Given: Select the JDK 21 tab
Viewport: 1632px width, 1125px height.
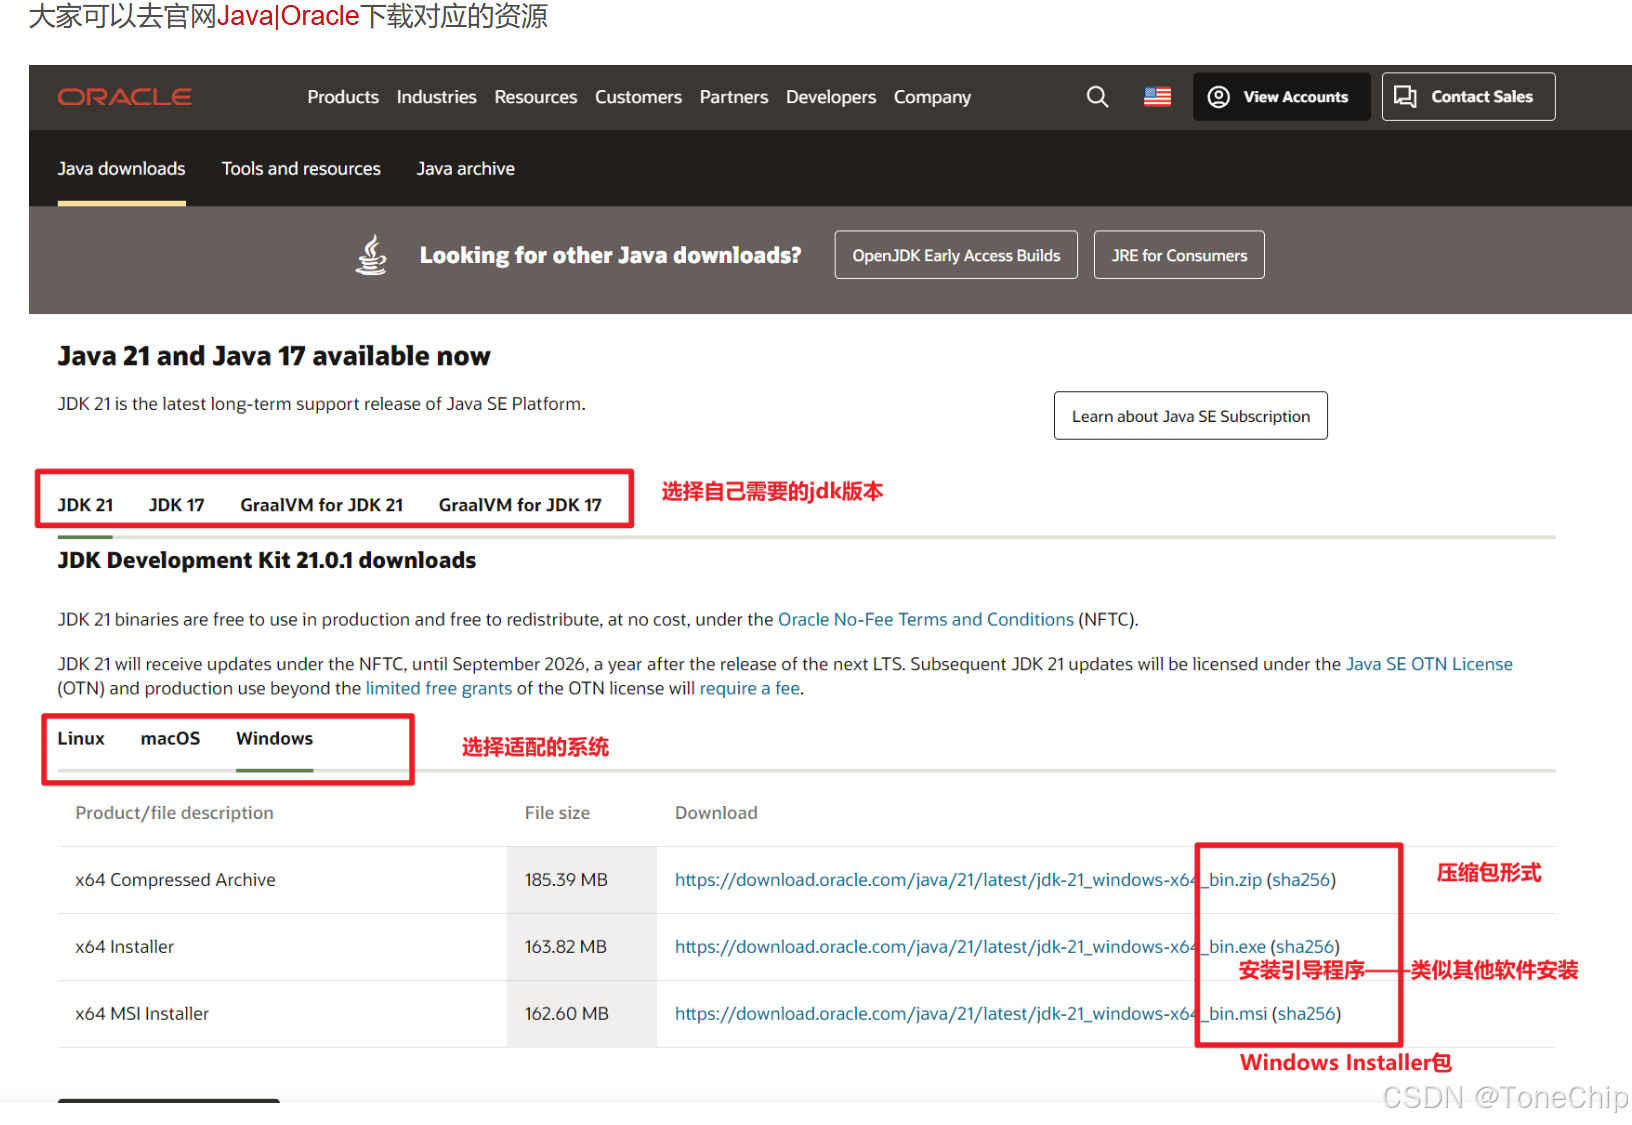Looking at the screenshot, I should (85, 505).
